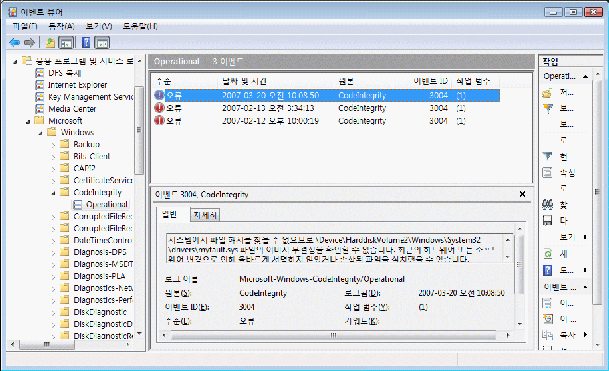Click the DFS log icon in tree
The image size is (609, 371).
(40, 73)
